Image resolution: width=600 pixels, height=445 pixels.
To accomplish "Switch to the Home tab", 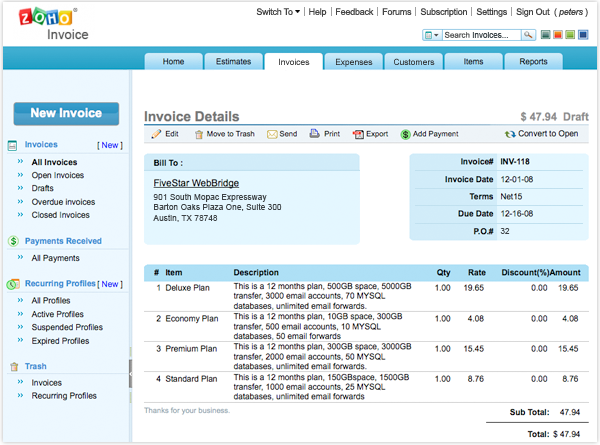I will point(173,62).
